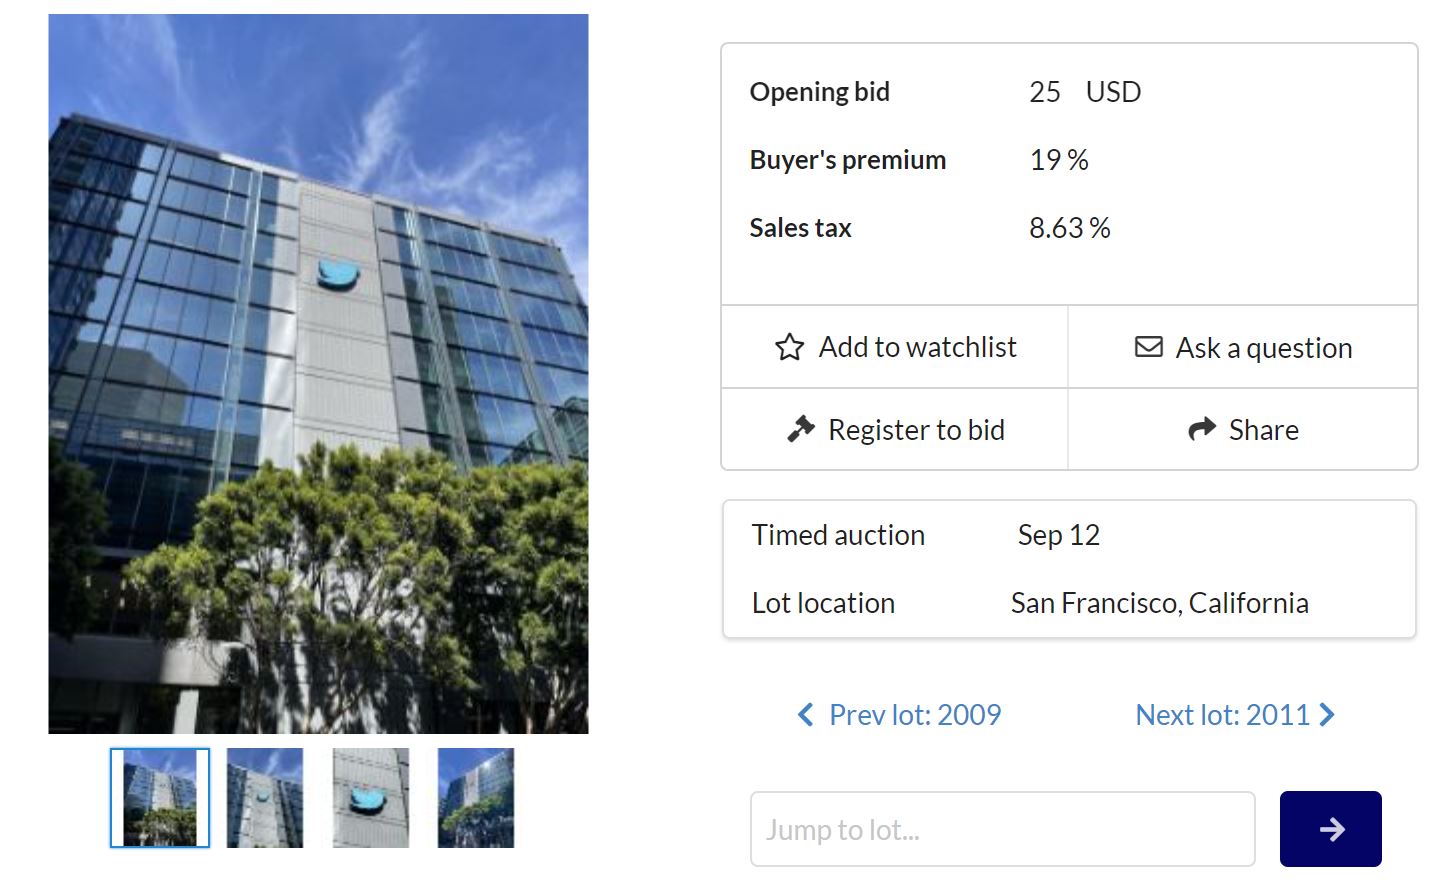
Task: Select the first building thumbnail
Action: click(x=160, y=798)
